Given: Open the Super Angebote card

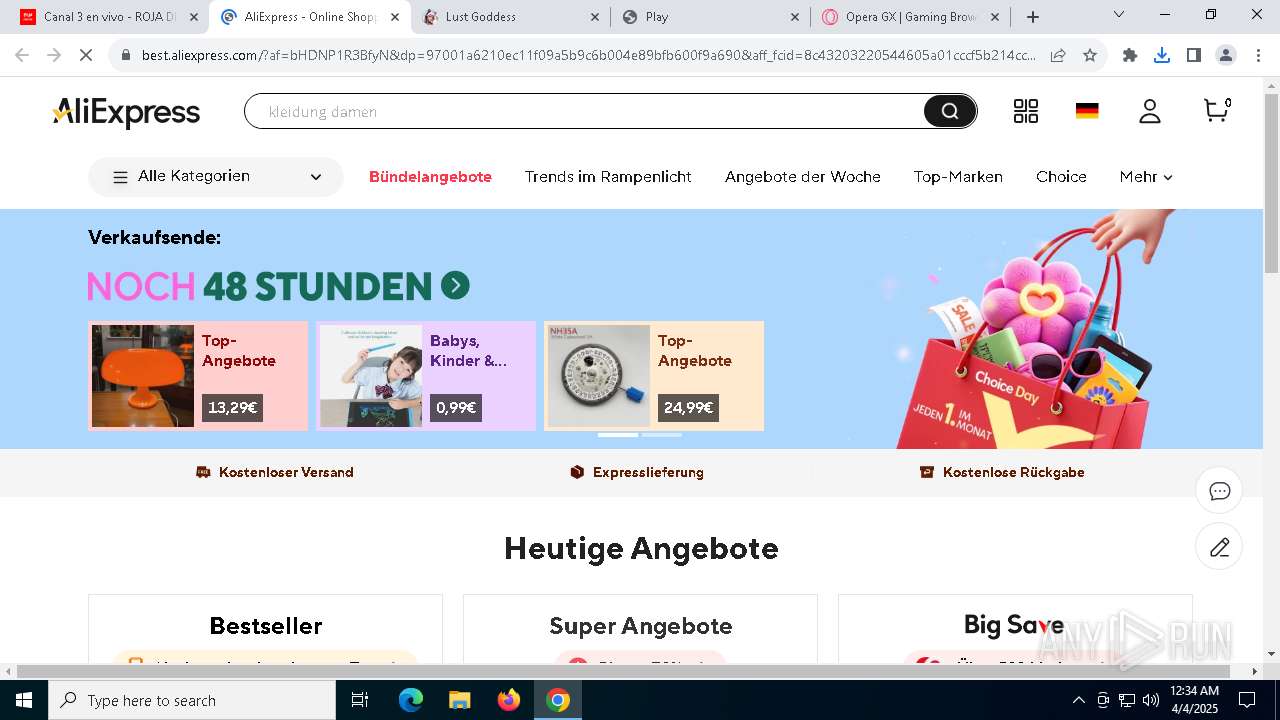Looking at the screenshot, I should [640, 629].
